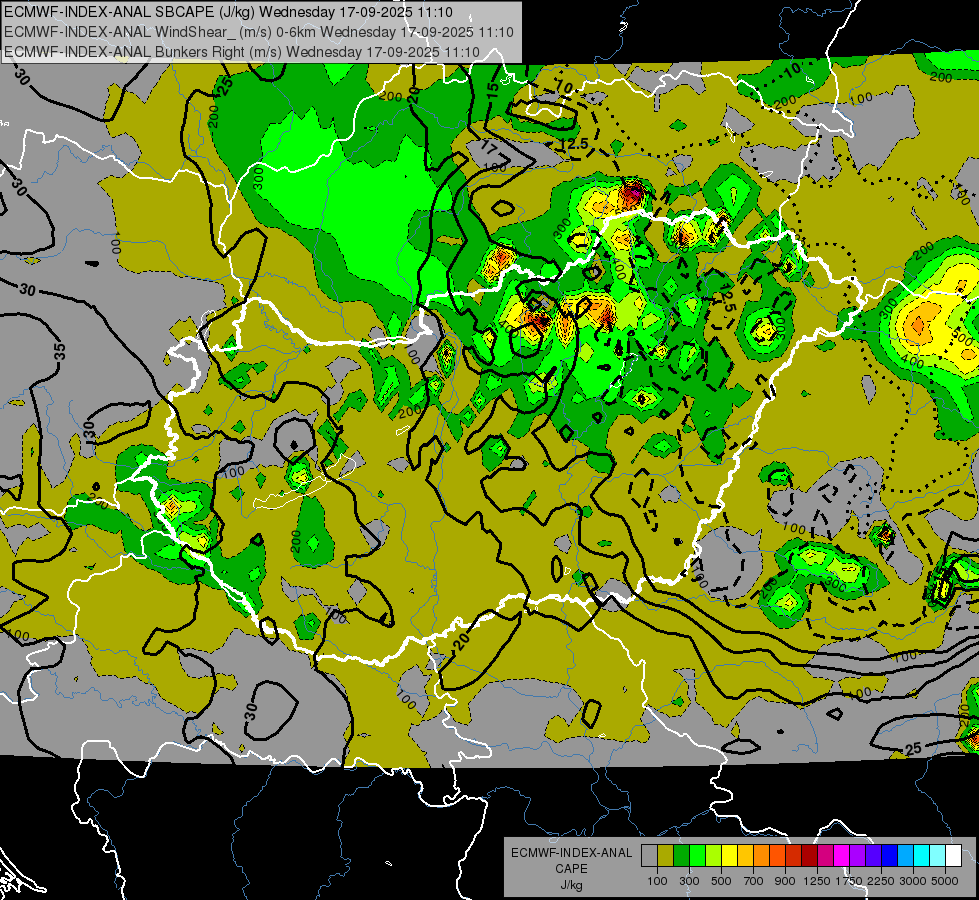
Task: Click the amber legend swatch before 700
Action: pos(745,855)
